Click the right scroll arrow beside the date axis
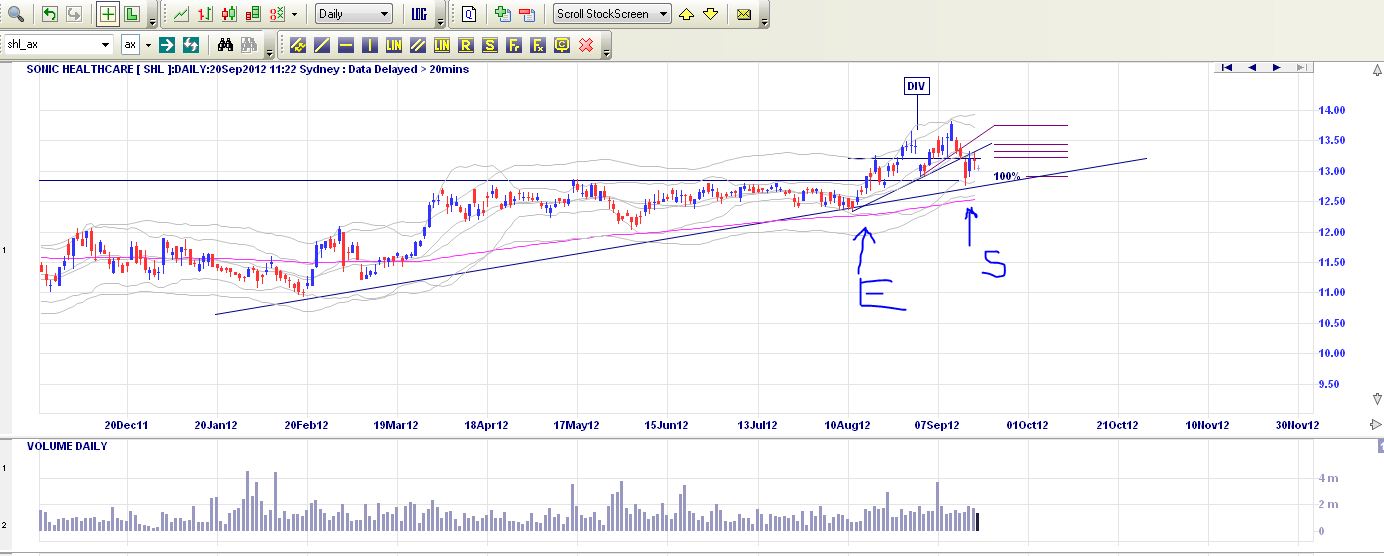The width and height of the screenshot is (1384, 556). (x=1375, y=425)
